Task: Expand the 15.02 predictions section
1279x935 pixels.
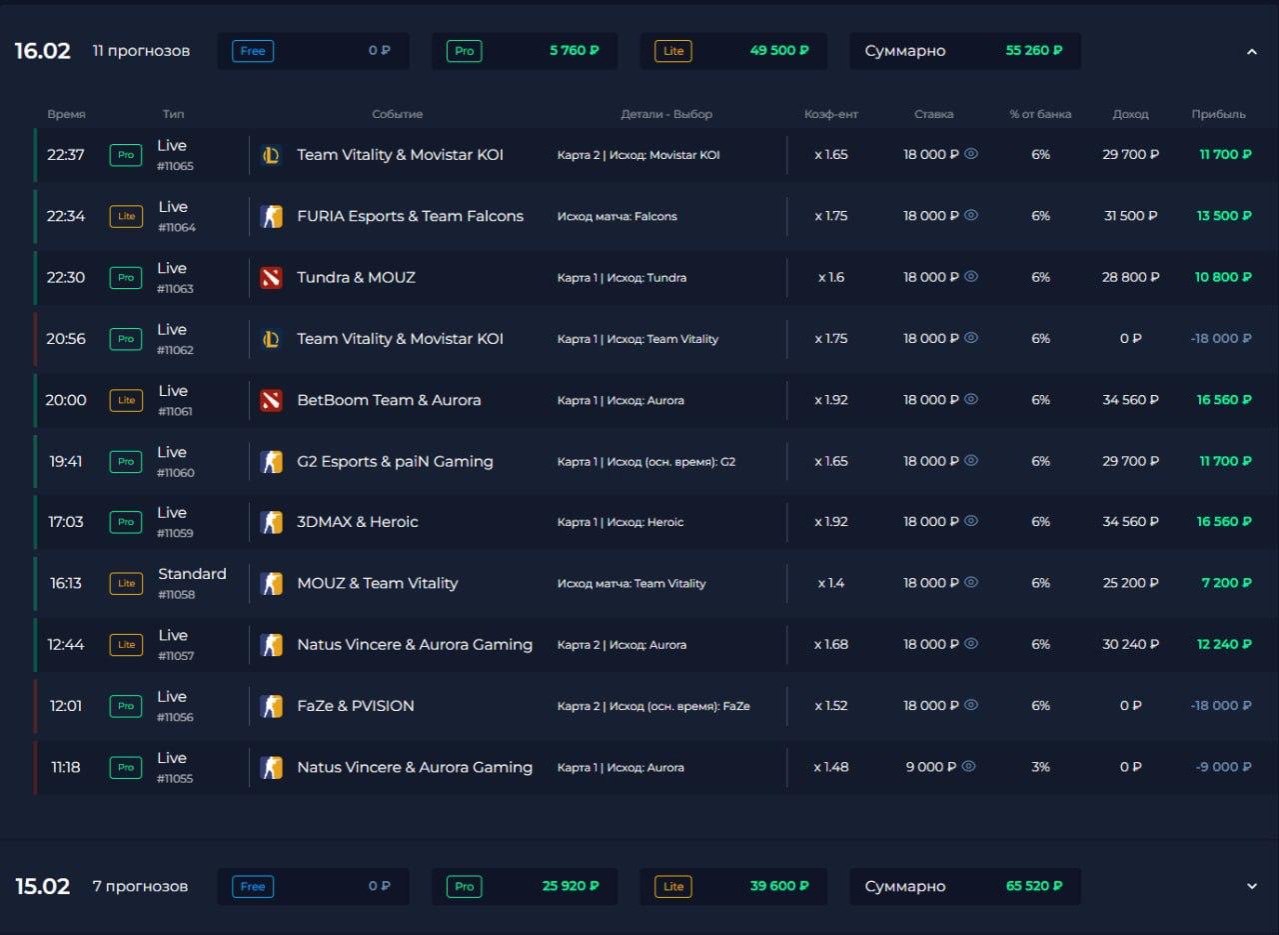Action: [1251, 886]
